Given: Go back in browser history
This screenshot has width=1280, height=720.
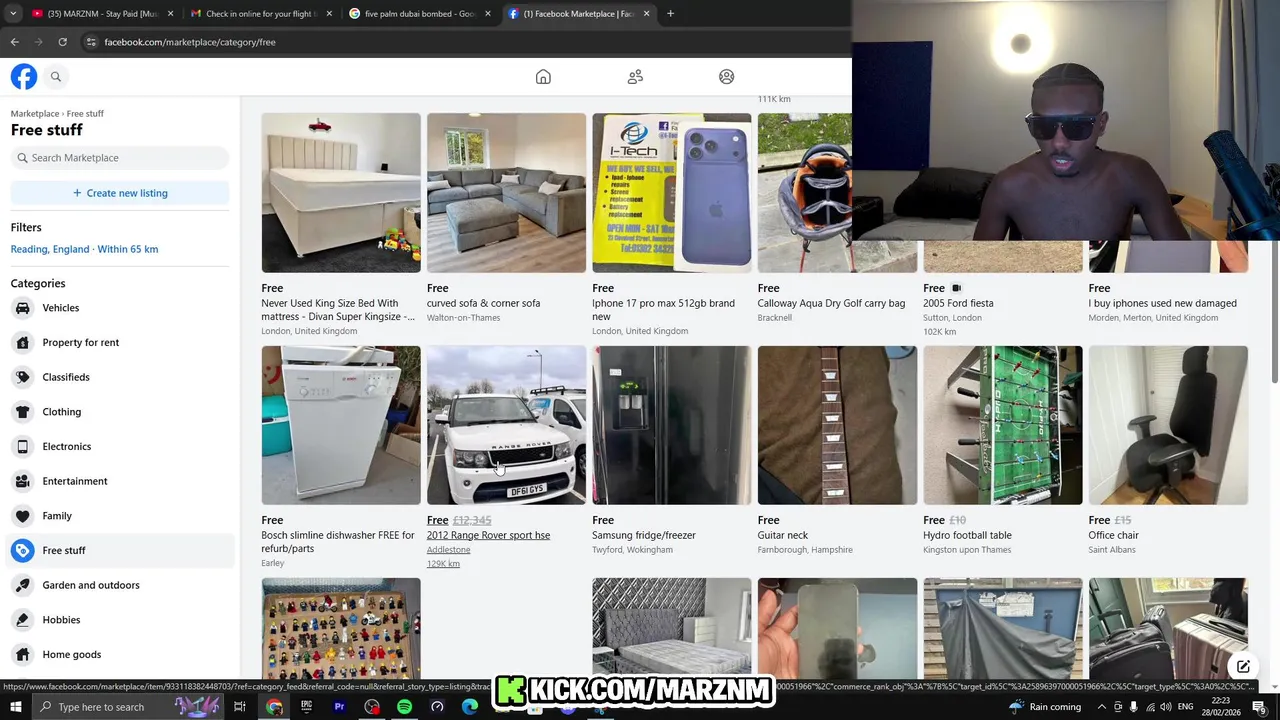Looking at the screenshot, I should click(14, 42).
